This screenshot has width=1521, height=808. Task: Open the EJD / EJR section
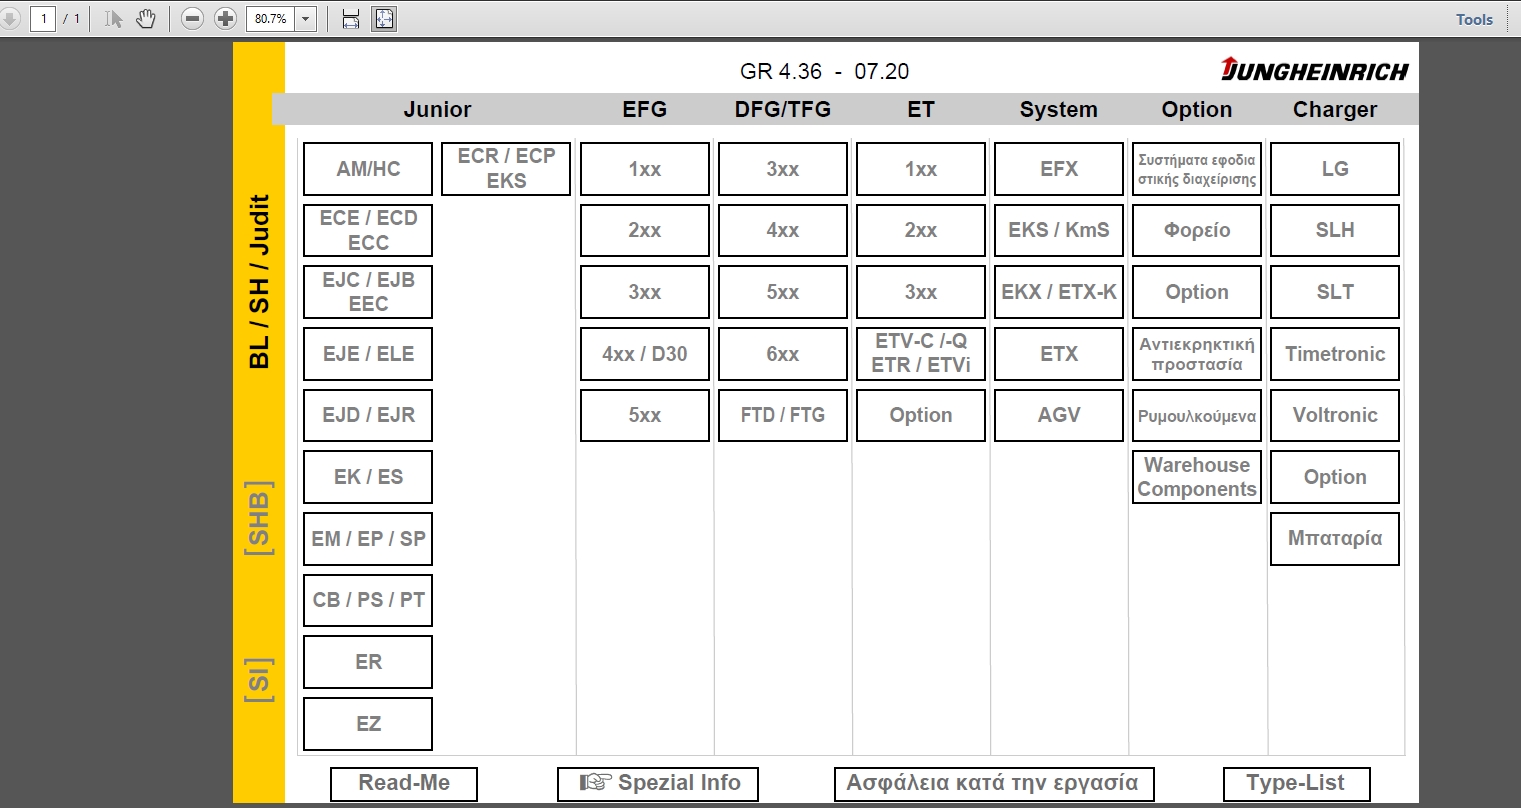(368, 415)
